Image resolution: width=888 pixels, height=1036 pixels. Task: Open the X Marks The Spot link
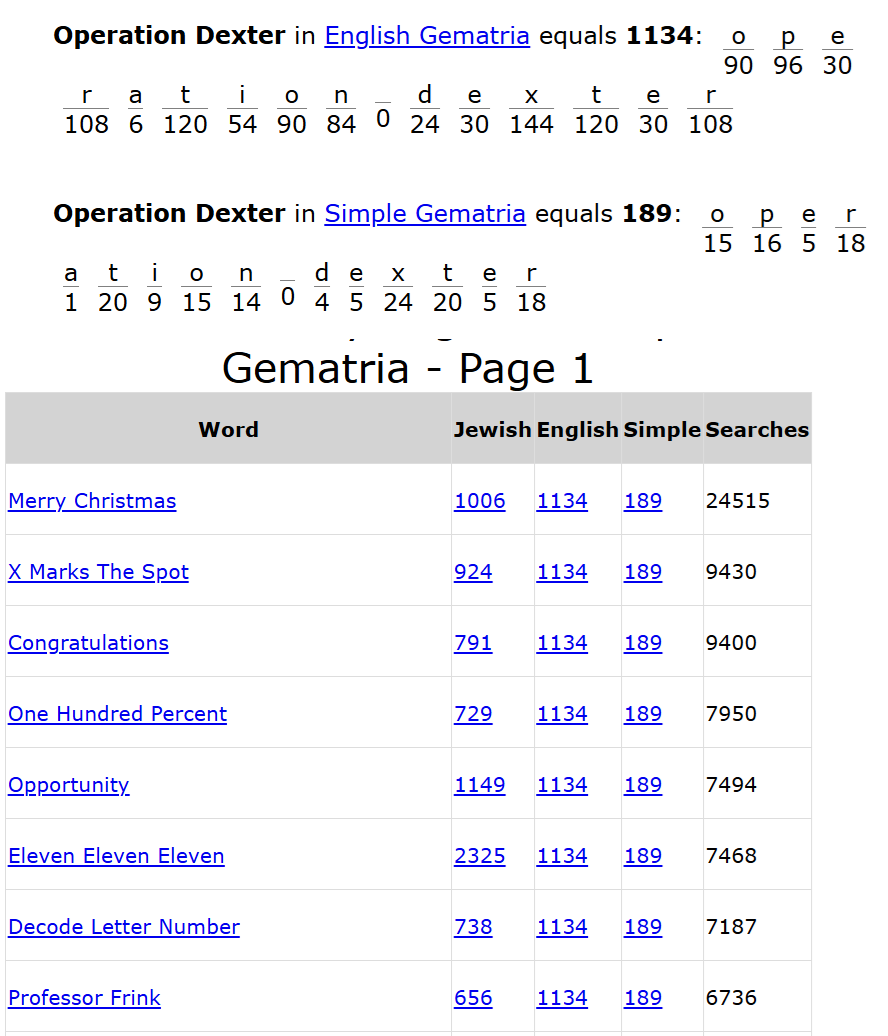pyautogui.click(x=98, y=572)
